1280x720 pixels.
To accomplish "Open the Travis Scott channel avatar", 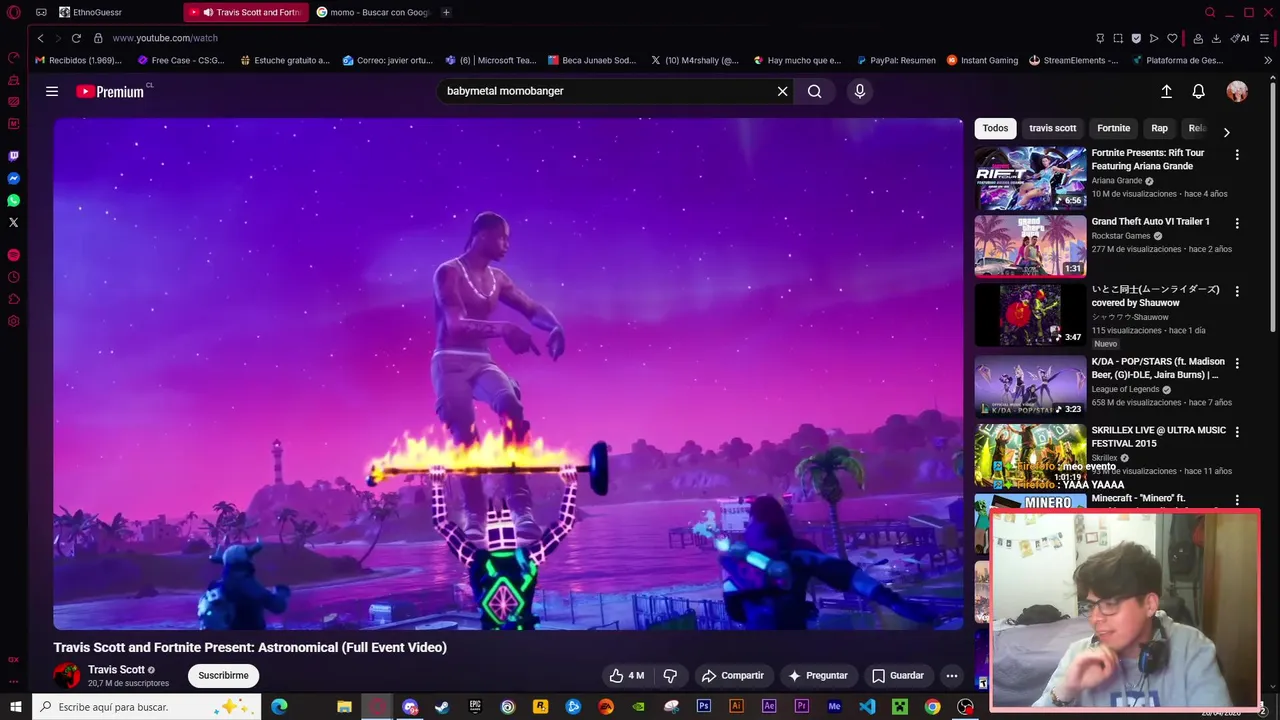I will pos(66,675).
